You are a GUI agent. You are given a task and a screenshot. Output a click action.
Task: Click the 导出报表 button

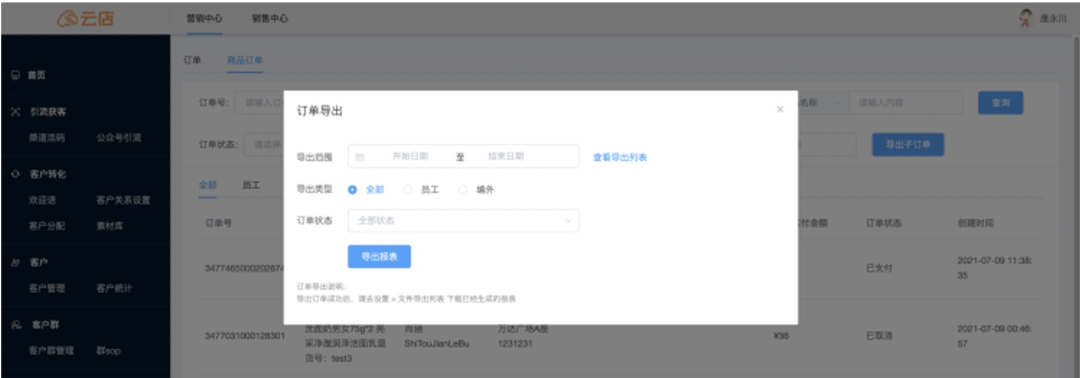(380, 256)
